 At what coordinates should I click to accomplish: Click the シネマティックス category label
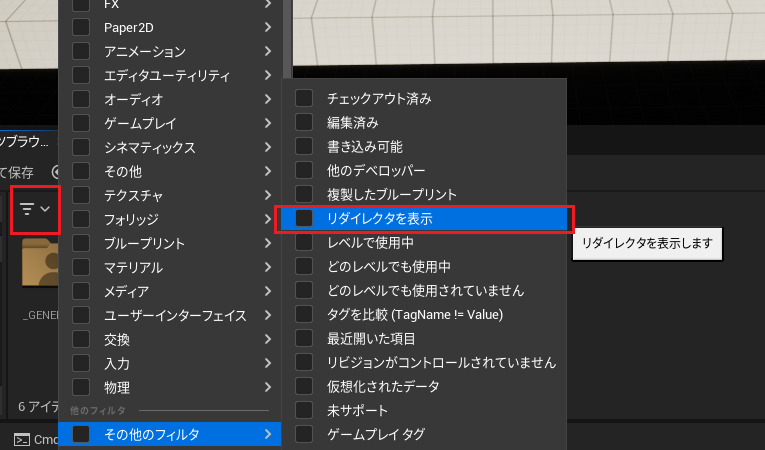(x=150, y=147)
